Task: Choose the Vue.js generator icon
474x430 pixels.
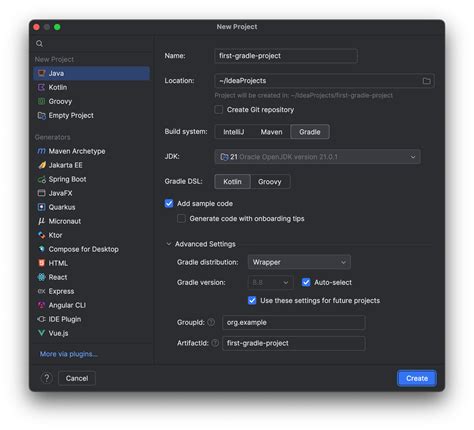Action: (41, 333)
